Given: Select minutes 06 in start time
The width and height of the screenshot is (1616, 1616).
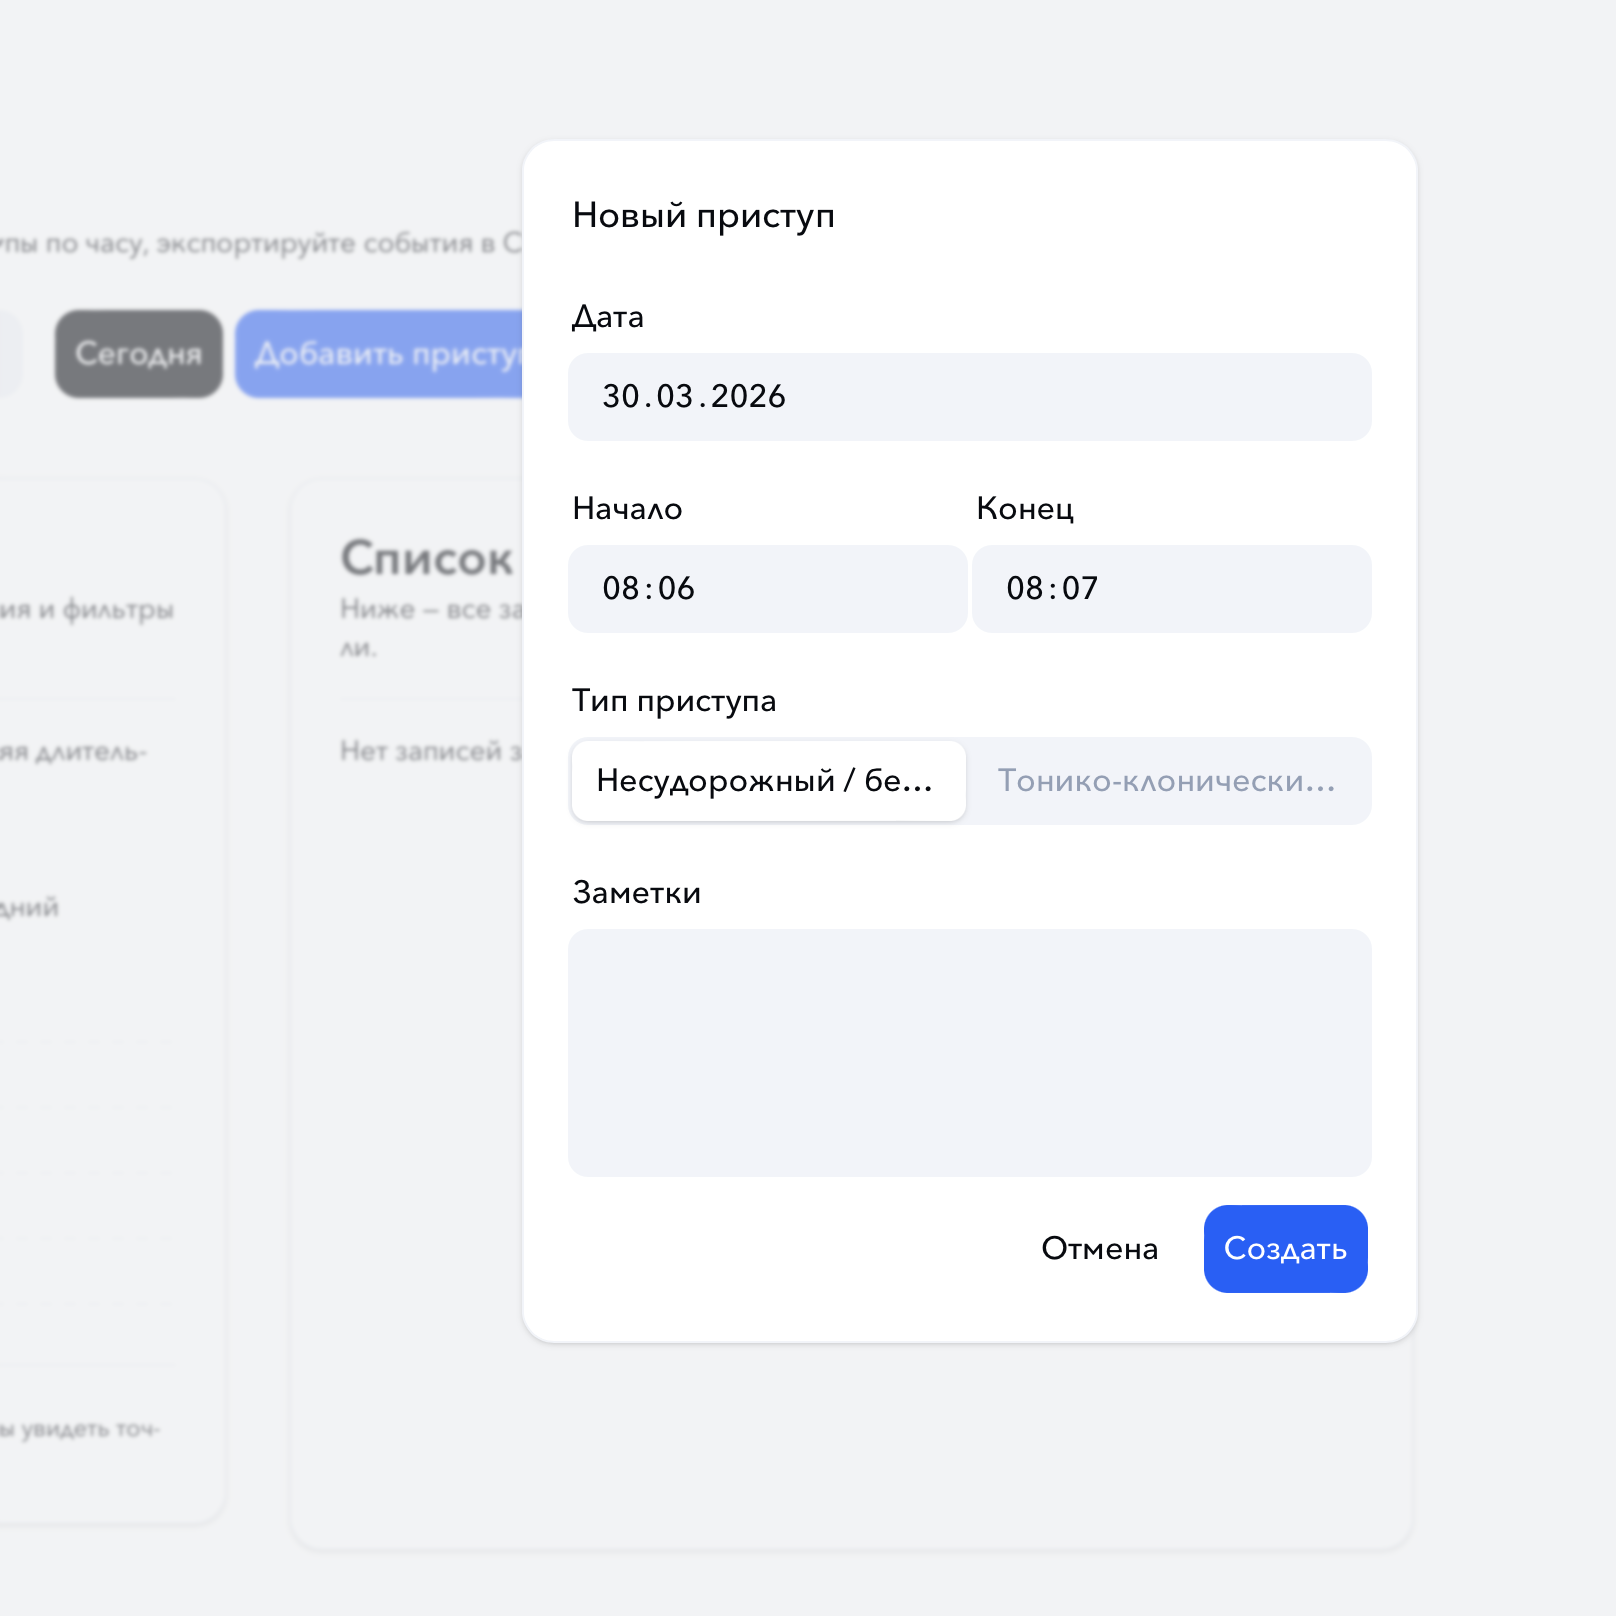Looking at the screenshot, I should [x=677, y=589].
